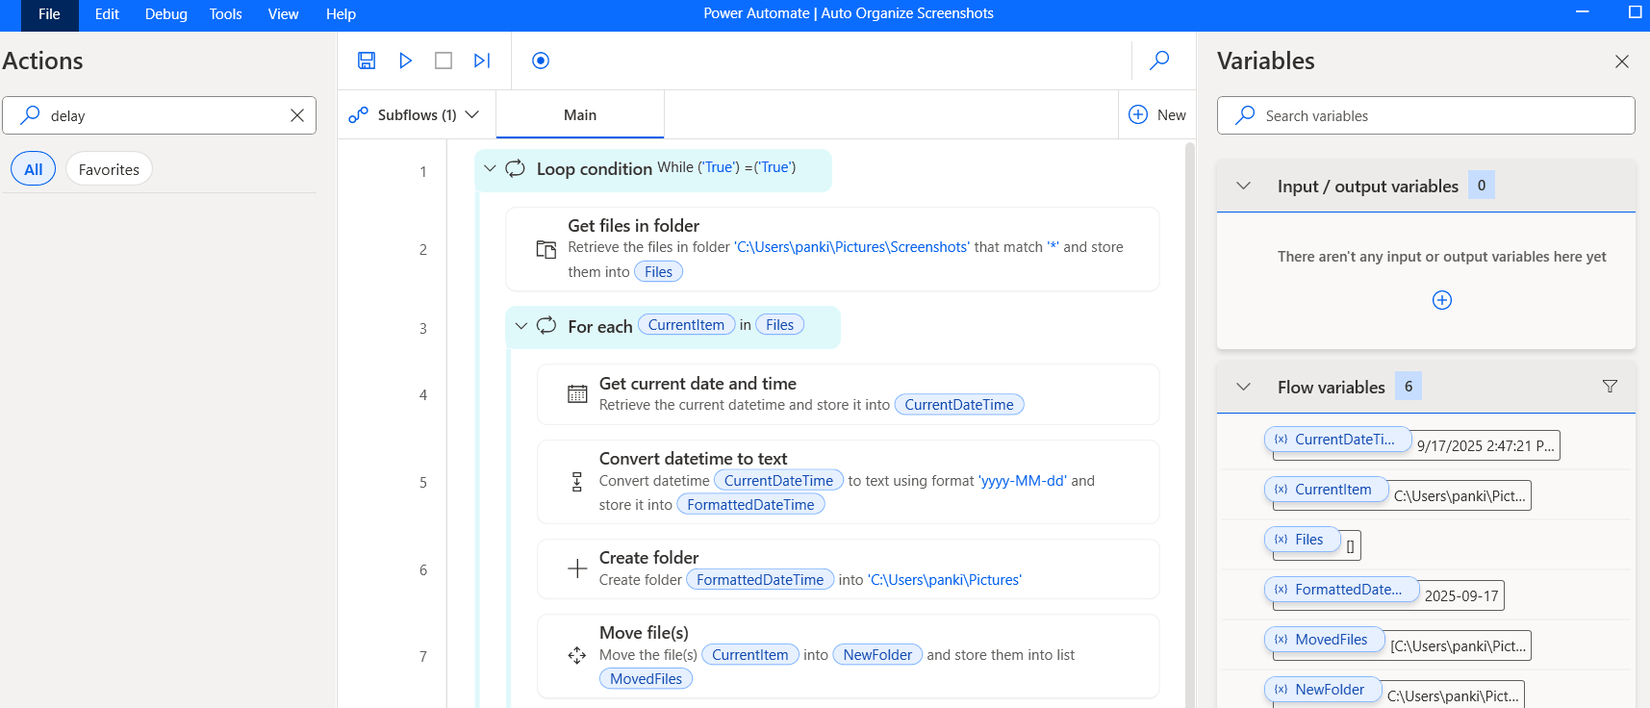Close the Variables panel
1650x708 pixels.
(x=1621, y=62)
